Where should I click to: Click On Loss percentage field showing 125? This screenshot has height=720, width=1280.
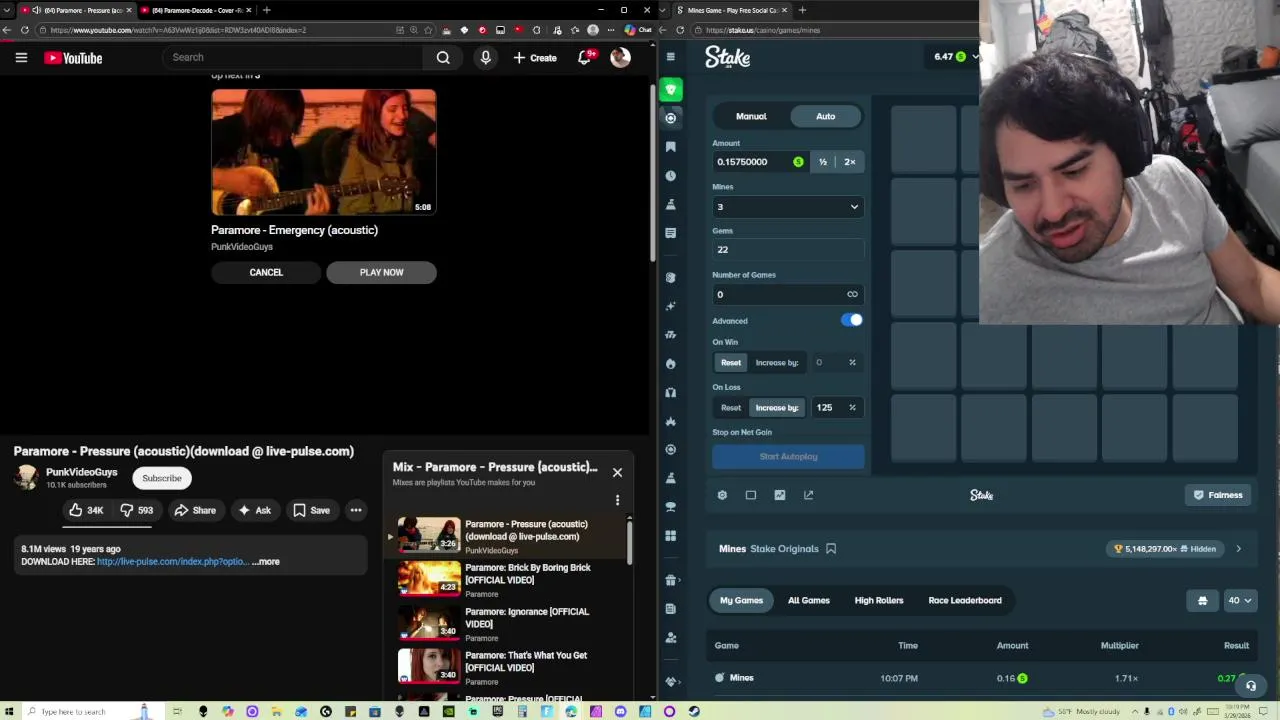[838, 407]
